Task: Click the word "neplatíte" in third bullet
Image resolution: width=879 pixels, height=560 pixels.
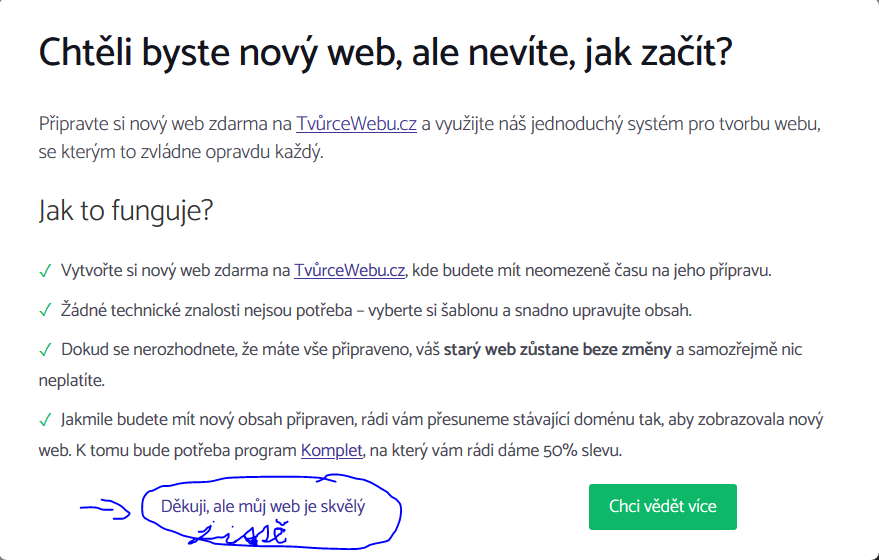Action: click(x=71, y=381)
